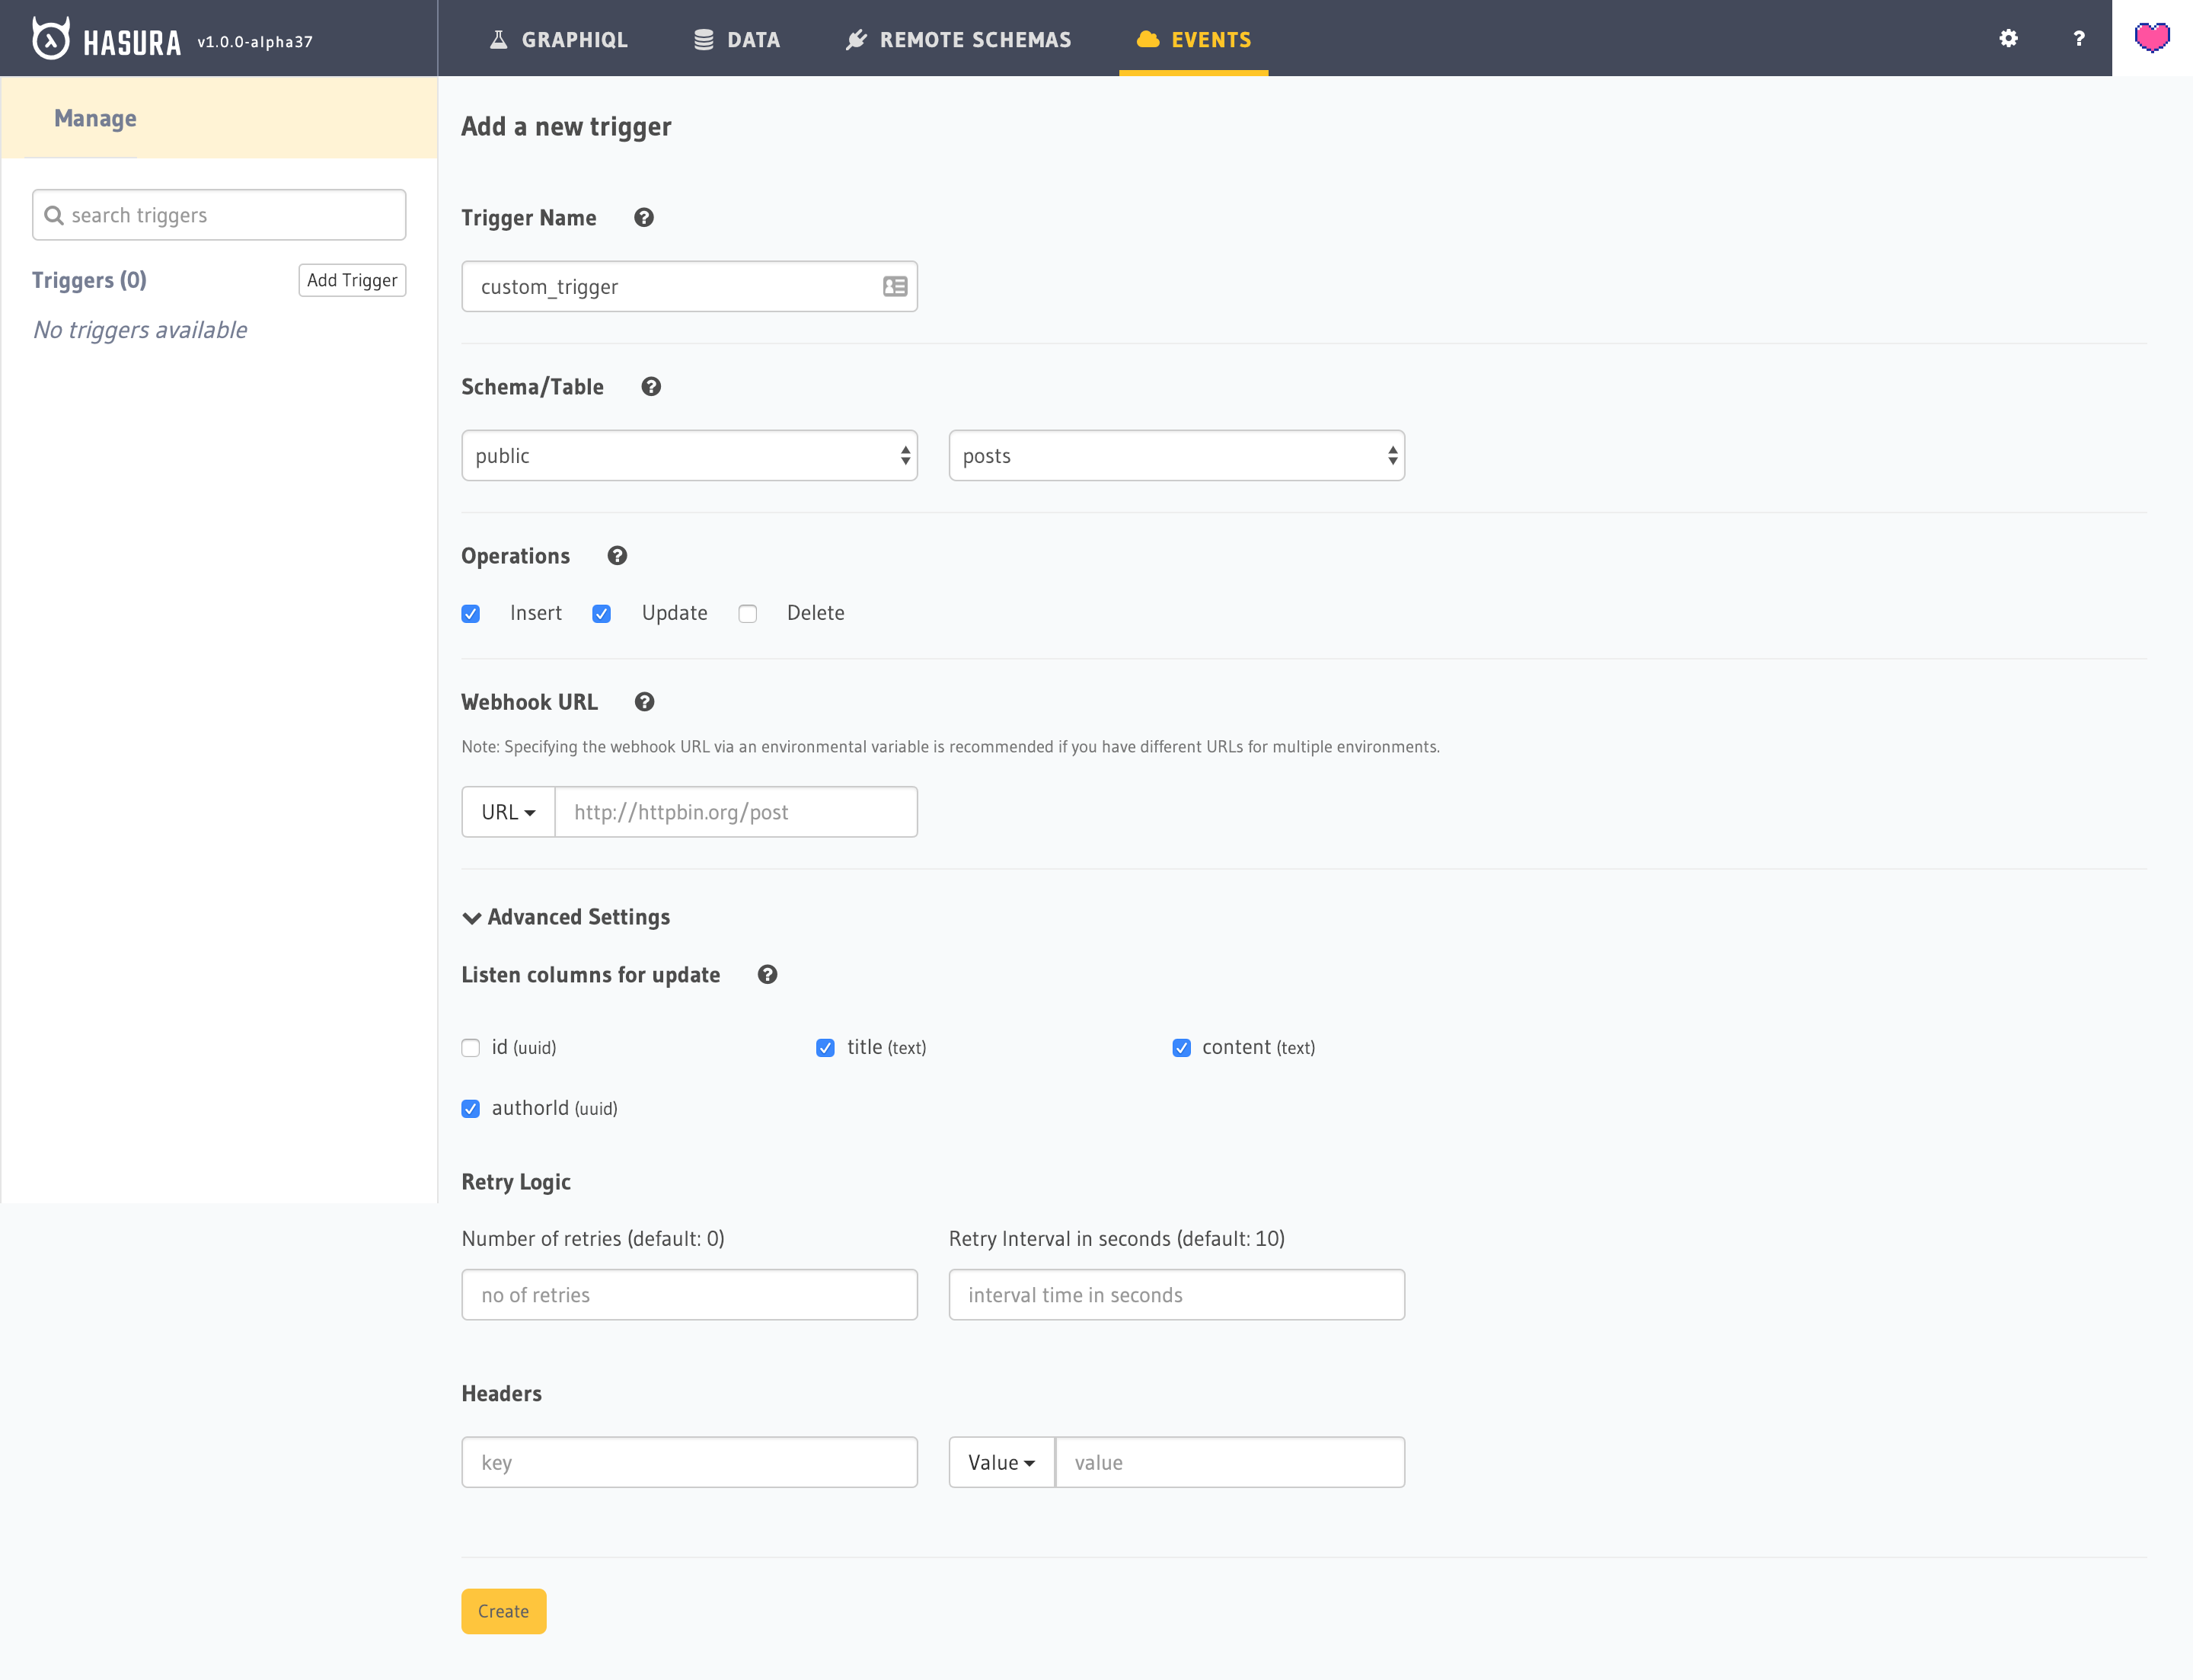Open the Operations help tooltip
Image resolution: width=2193 pixels, height=1680 pixels.
[x=617, y=555]
